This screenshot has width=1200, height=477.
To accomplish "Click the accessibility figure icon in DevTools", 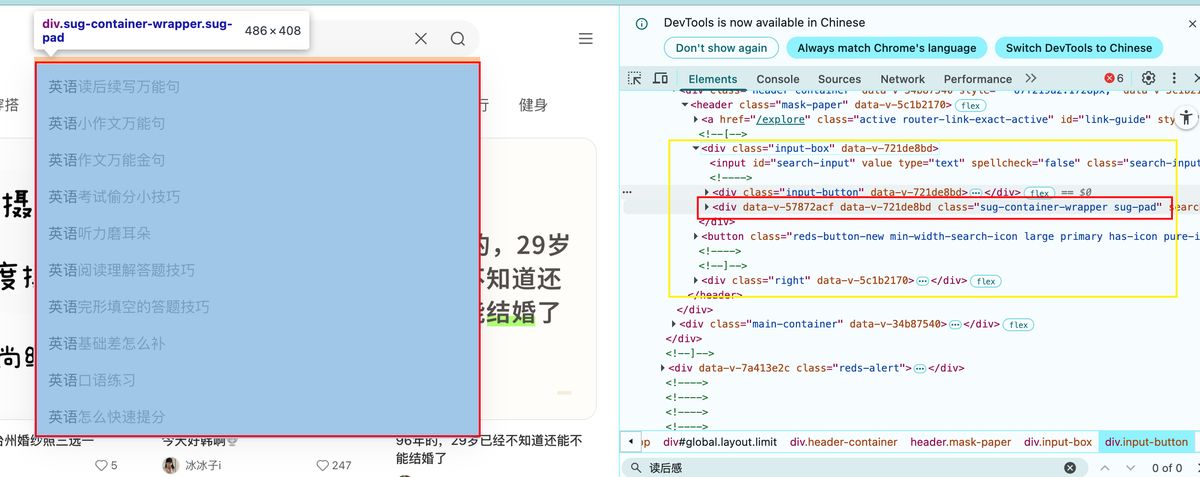I will 1187,117.
